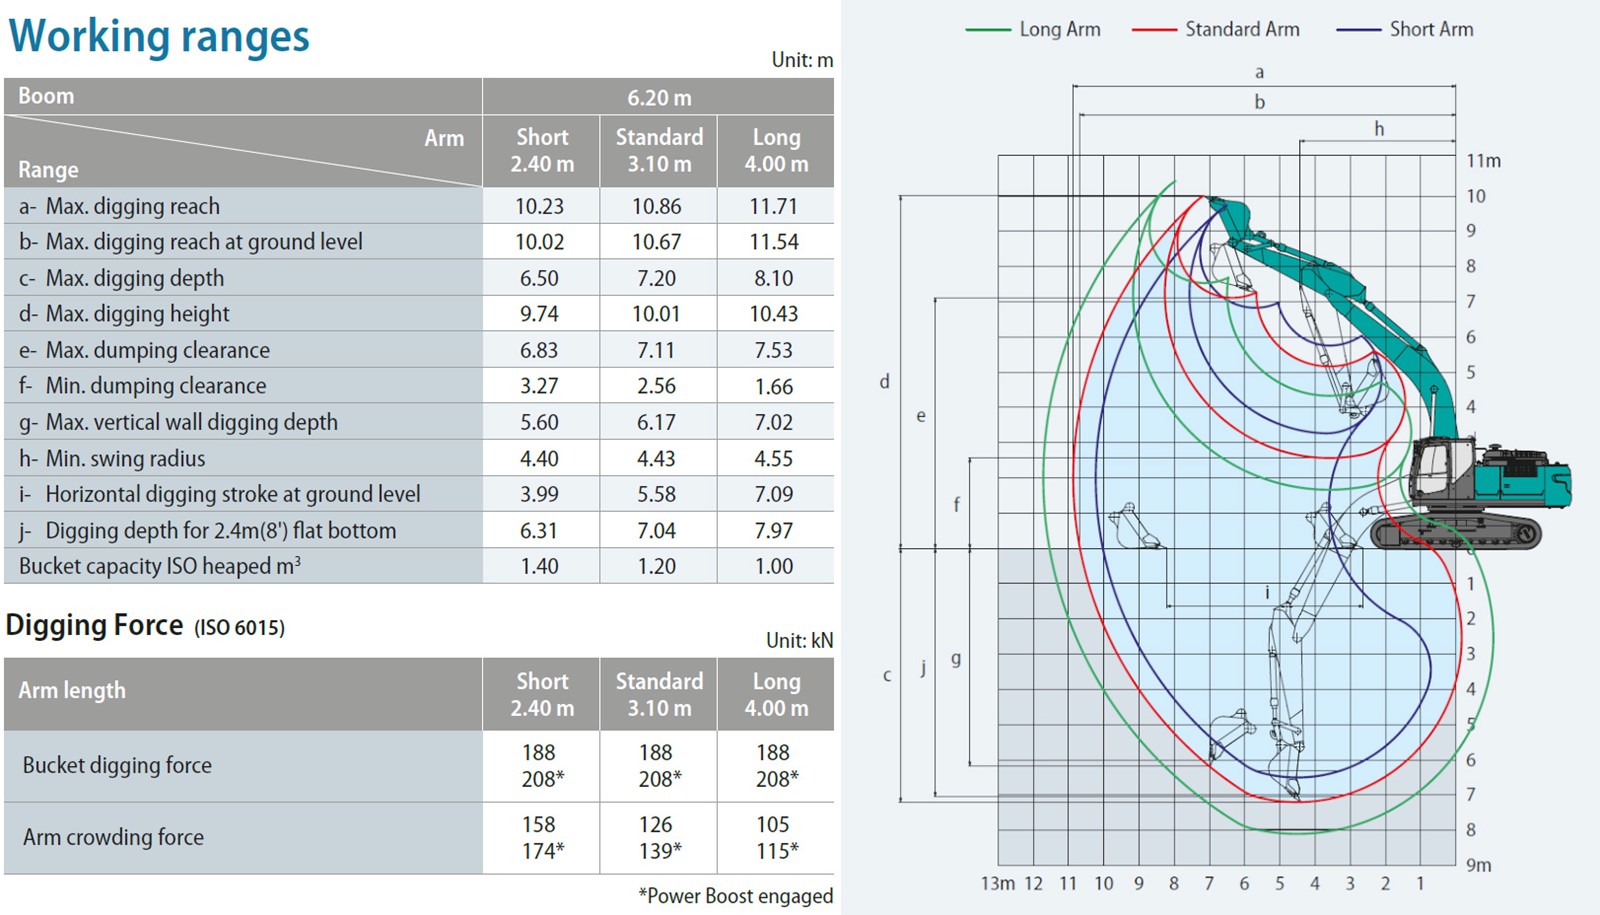Click the 'c- Max. digging depth' row label
The height and width of the screenshot is (915, 1600).
121,278
